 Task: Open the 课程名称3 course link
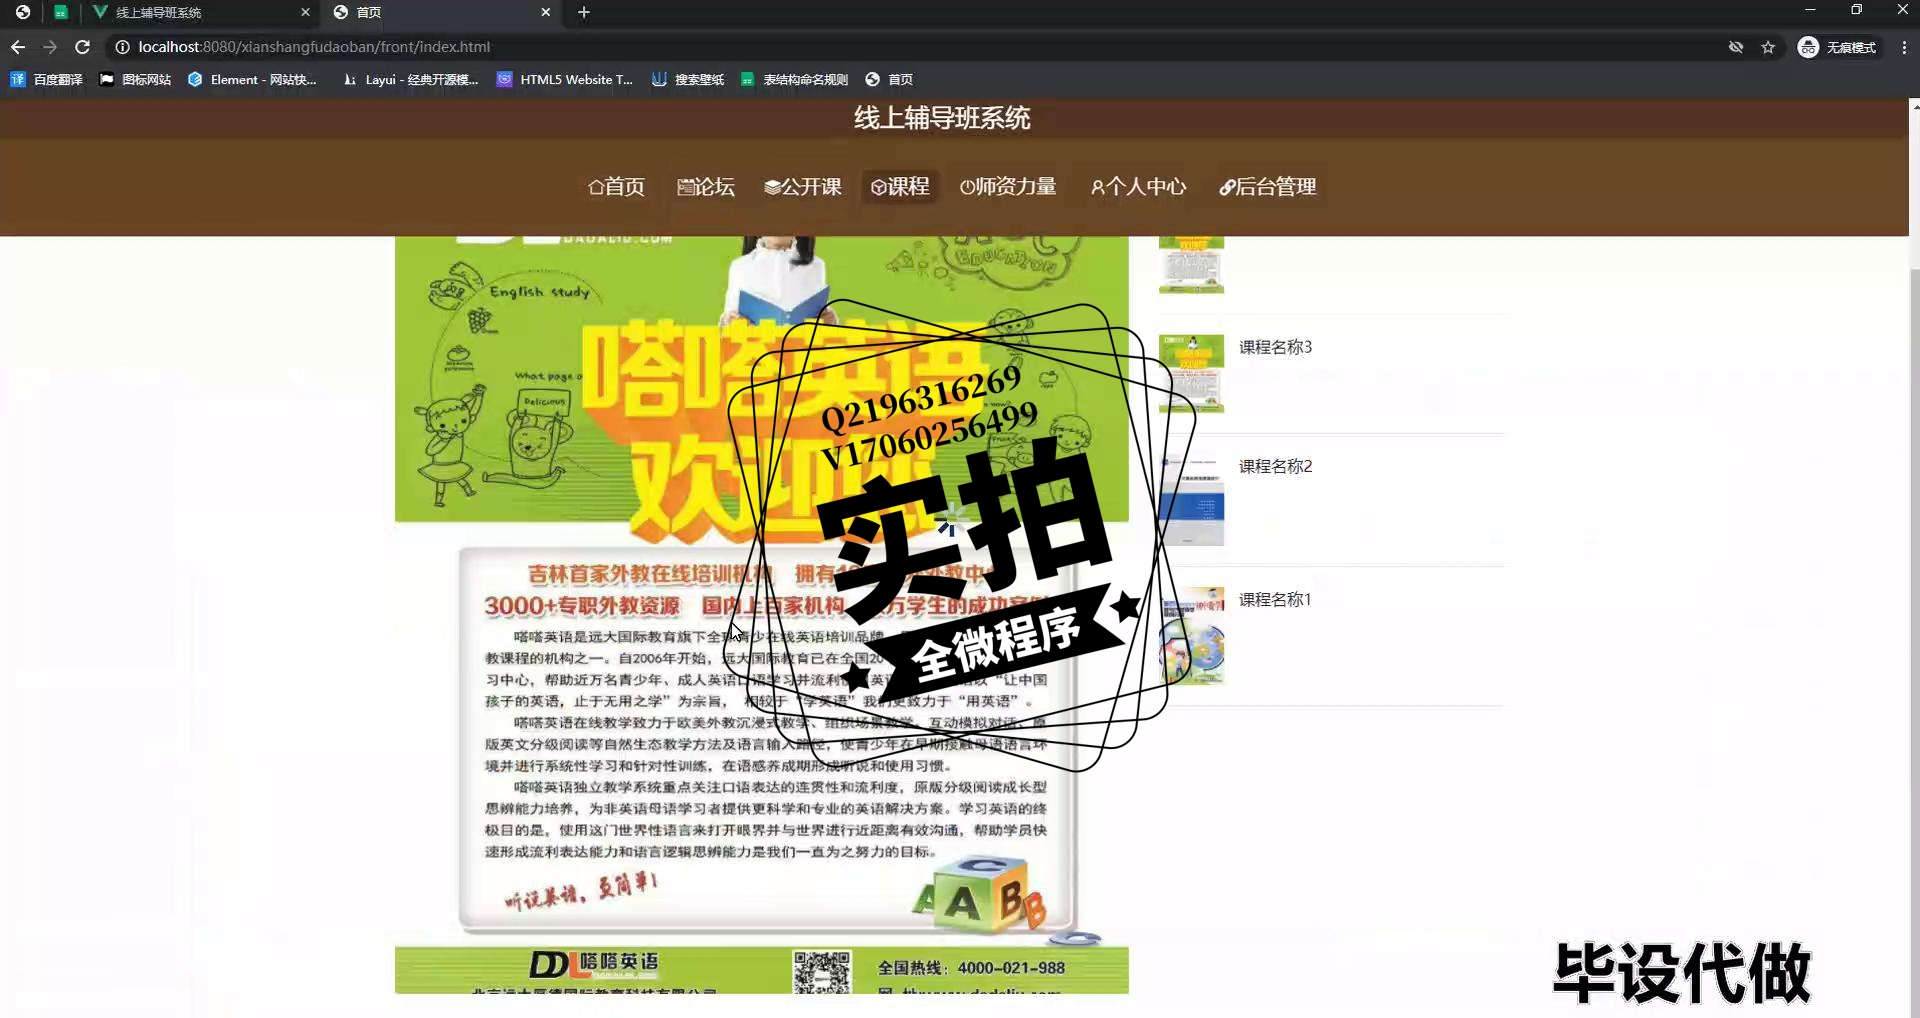pos(1275,347)
